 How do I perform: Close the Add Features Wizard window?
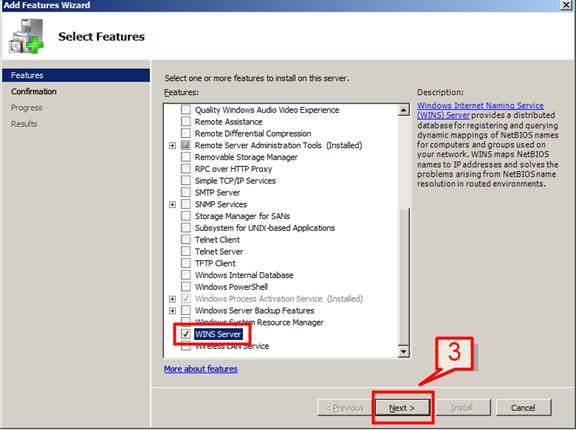(566, 5)
